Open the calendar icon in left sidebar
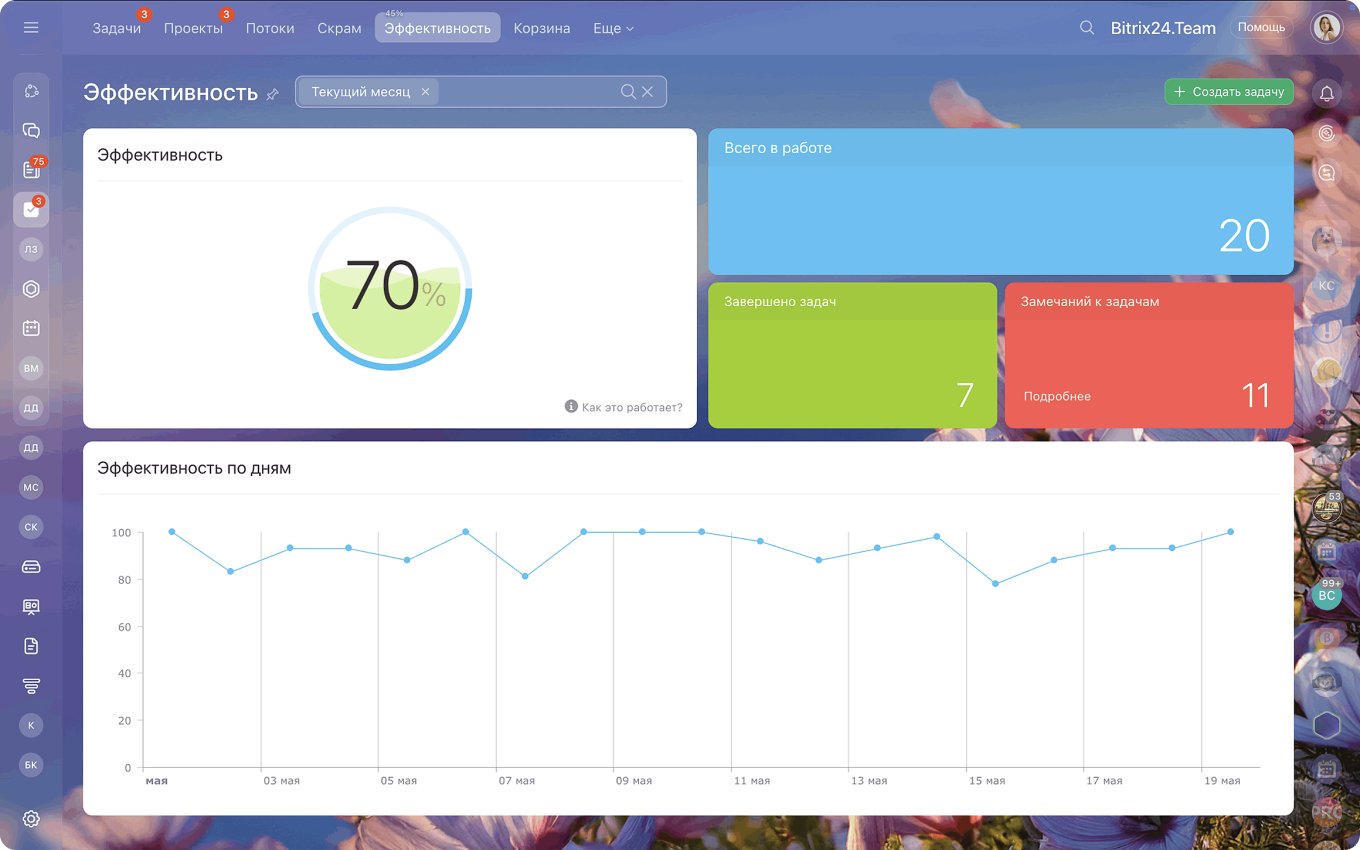 pos(31,328)
